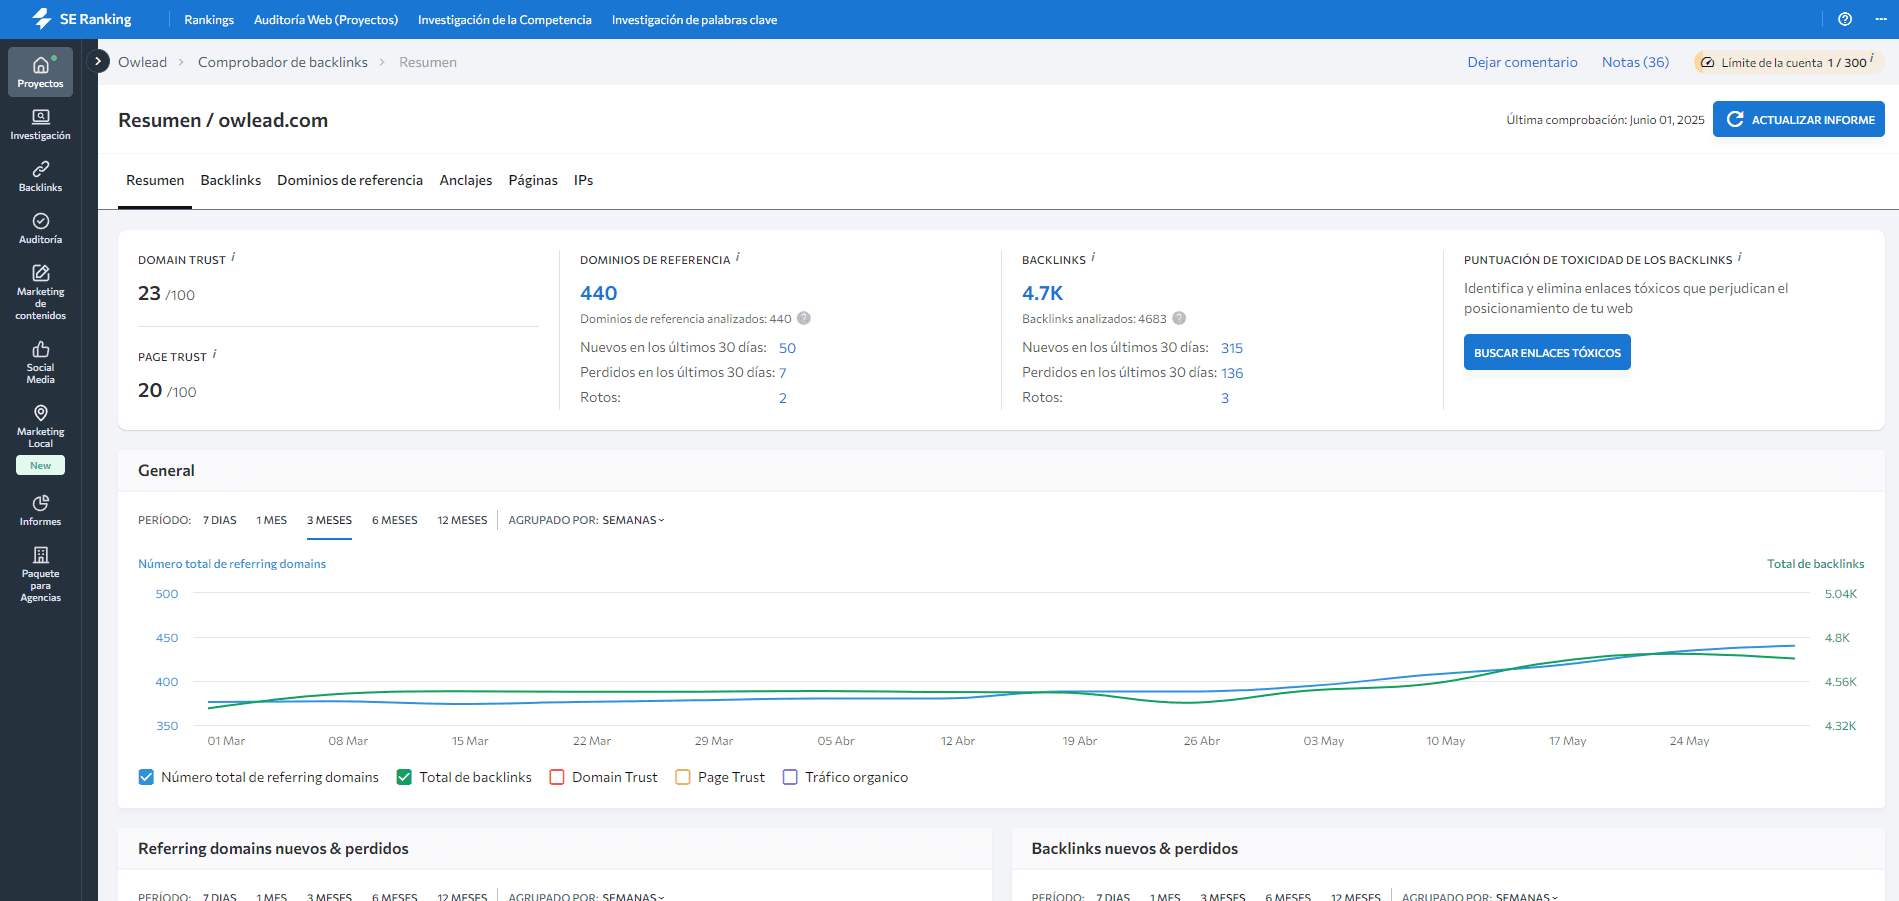The image size is (1899, 901).
Task: Select 12 Meses period in General
Action: pyautogui.click(x=462, y=520)
